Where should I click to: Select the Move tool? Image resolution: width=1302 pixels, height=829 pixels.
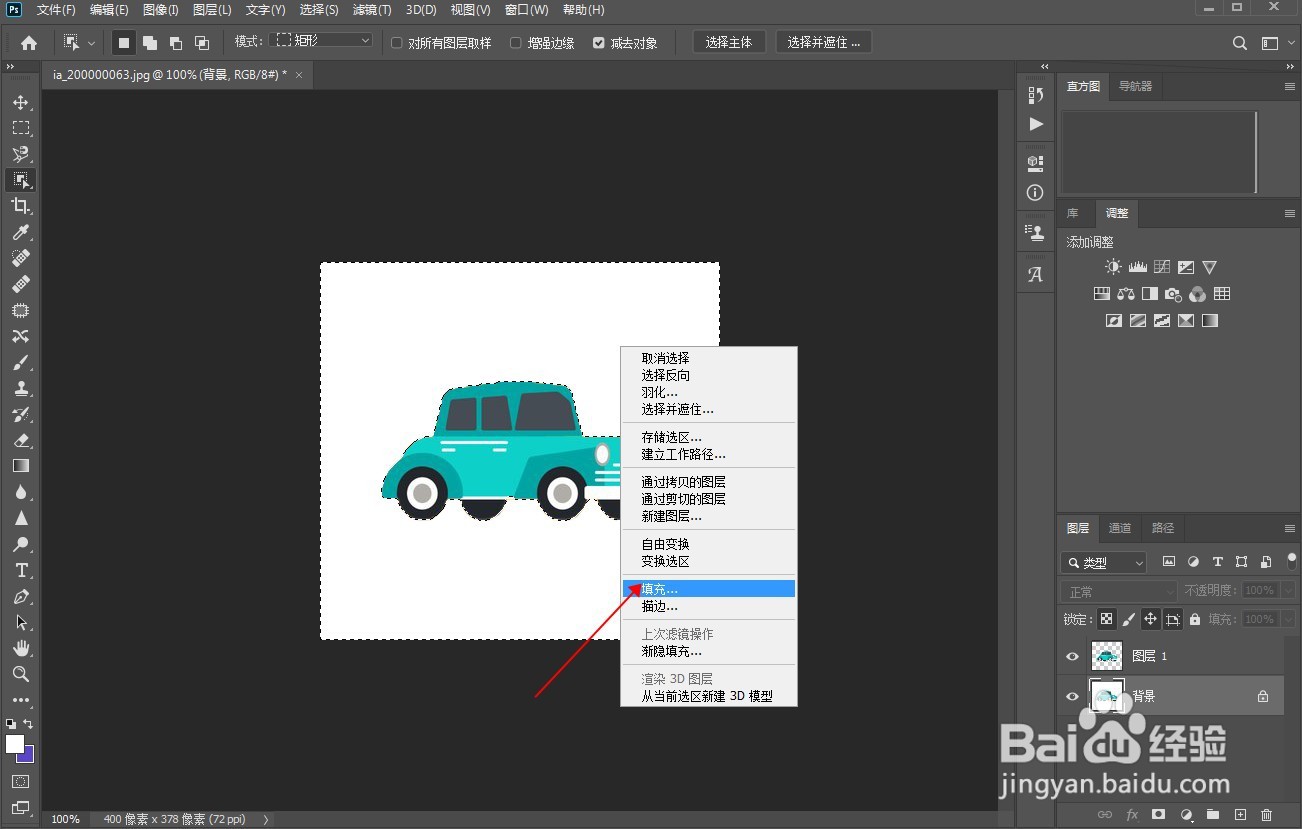(20, 102)
